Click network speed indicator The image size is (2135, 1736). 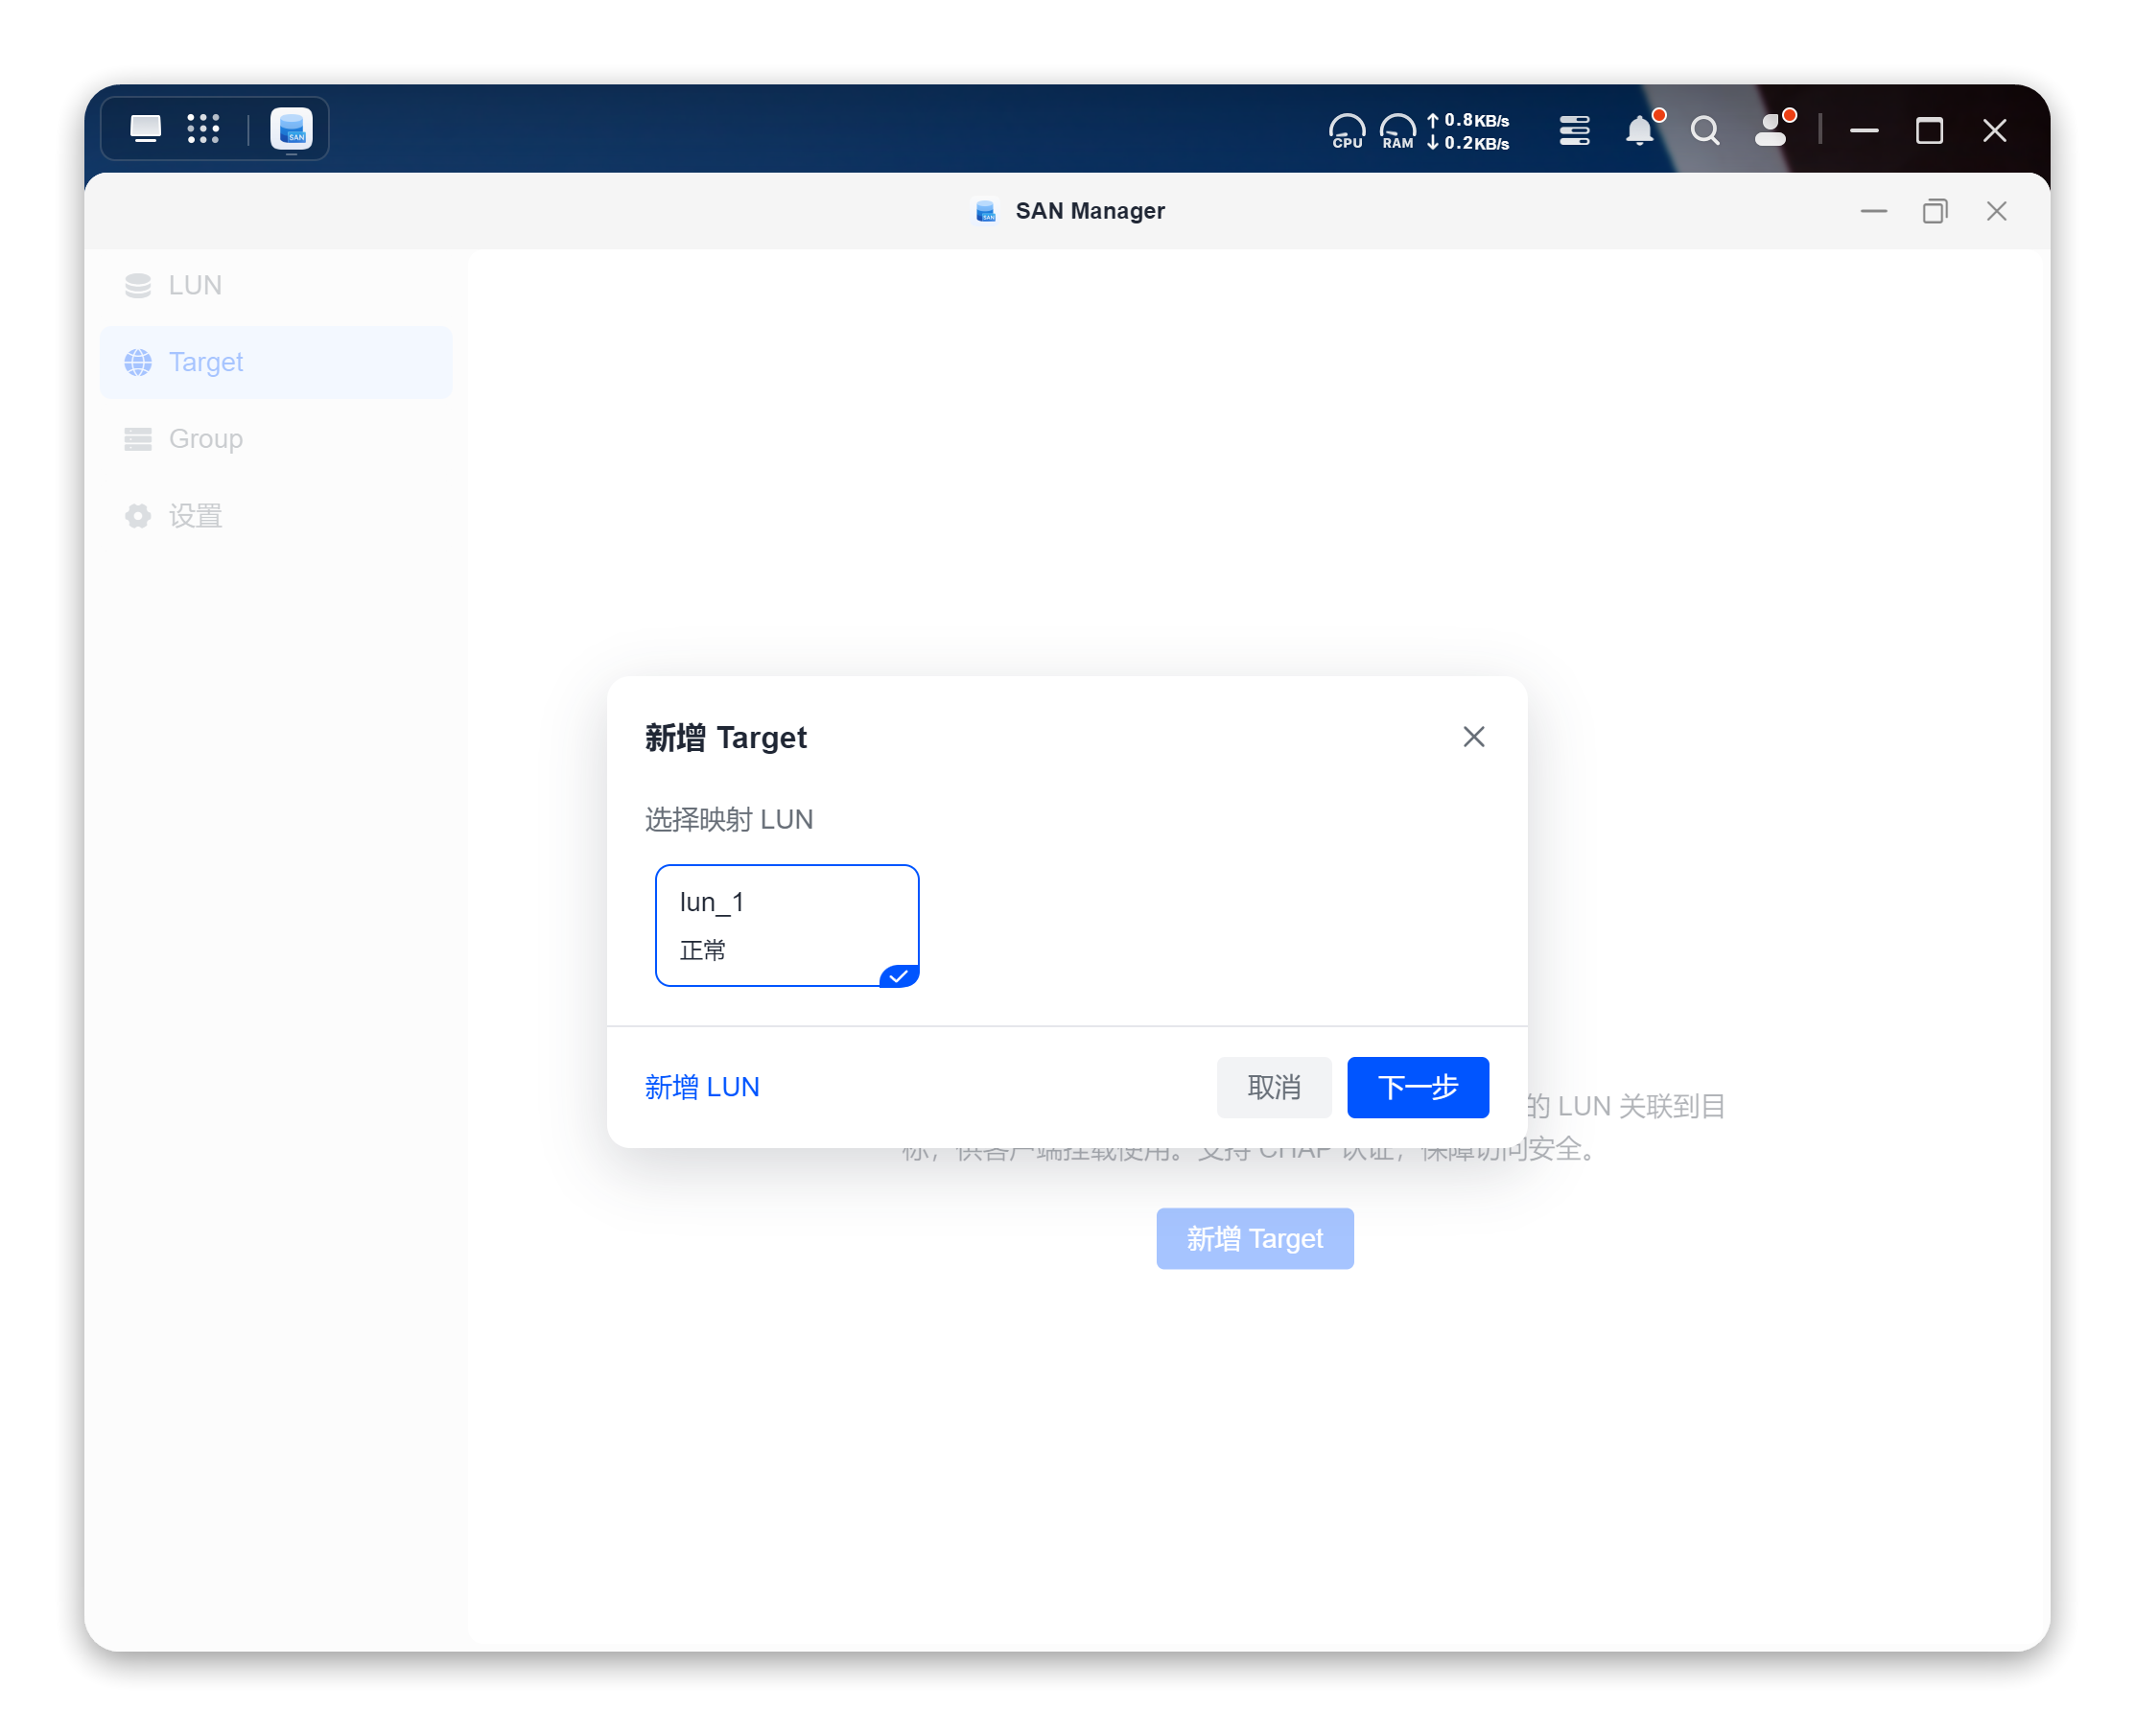(1468, 131)
